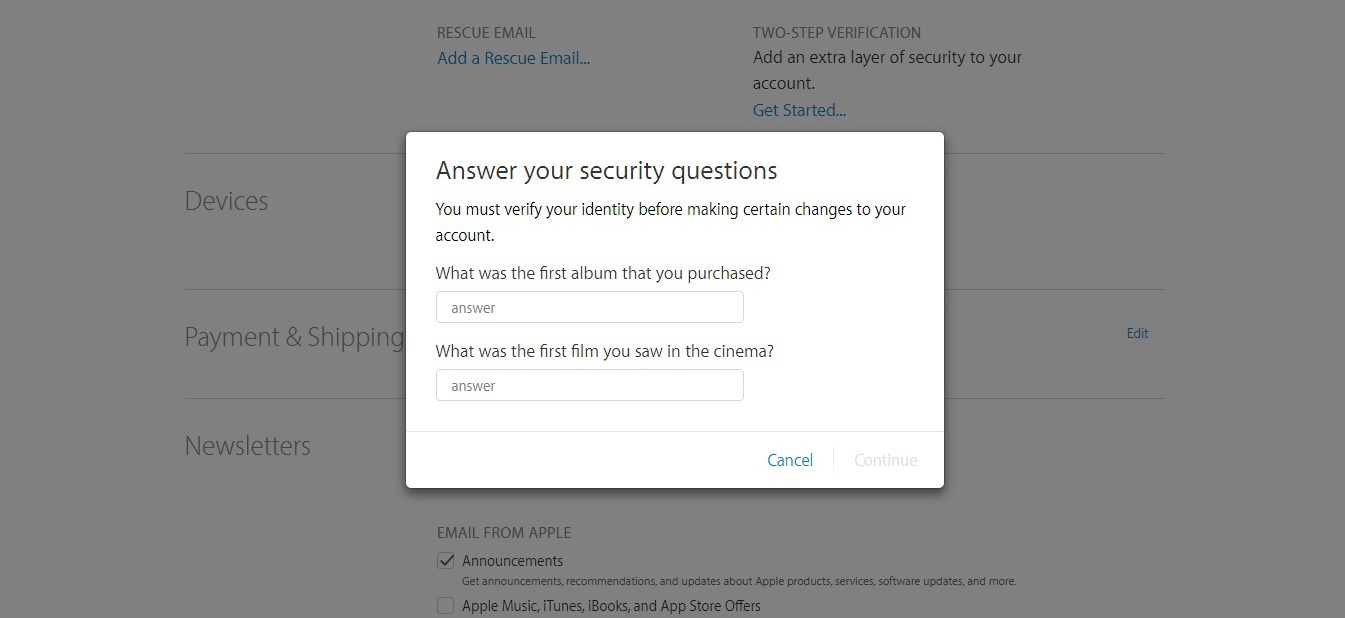
Task: Click the RESCUE EMAIL label
Action: pyautogui.click(x=486, y=33)
